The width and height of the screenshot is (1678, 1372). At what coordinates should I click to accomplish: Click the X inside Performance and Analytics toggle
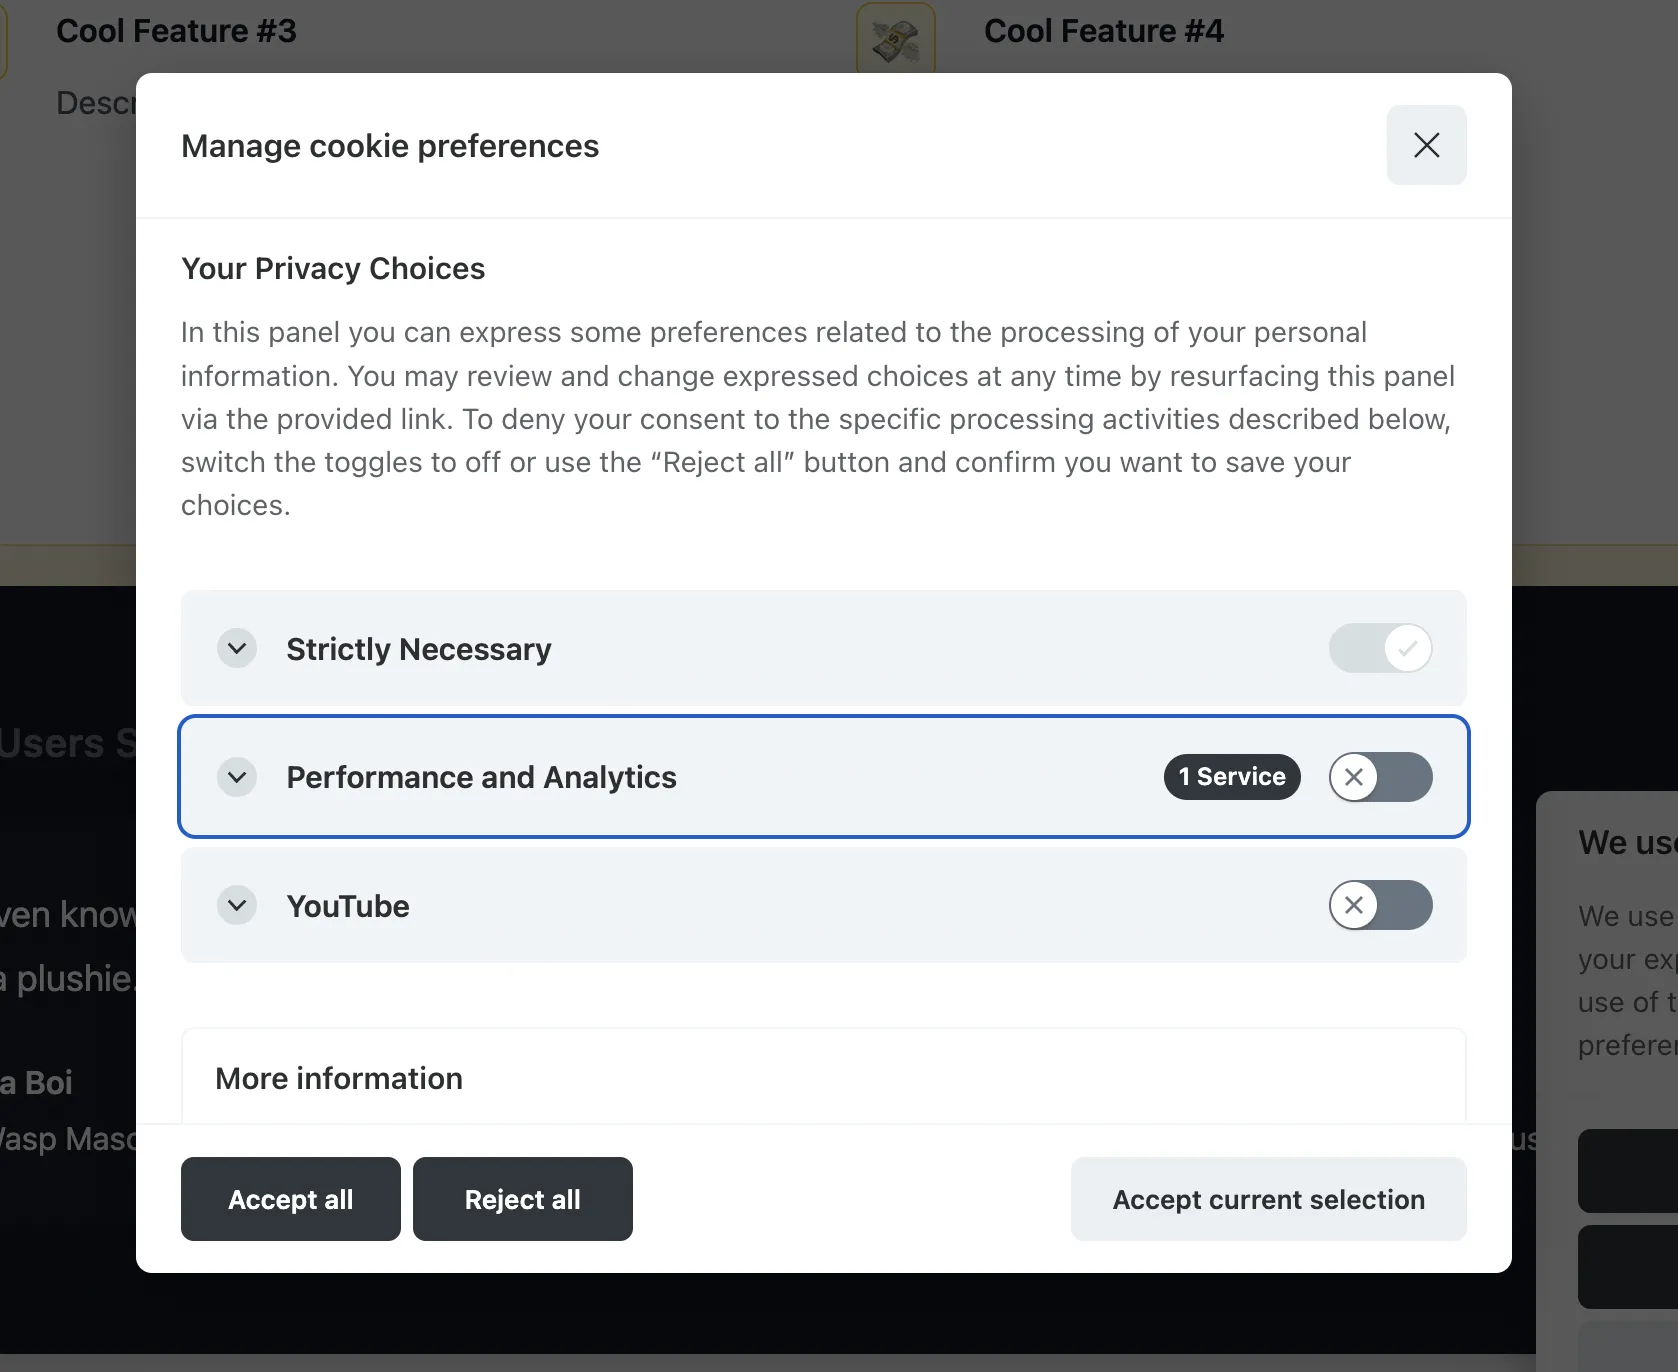click(x=1355, y=777)
